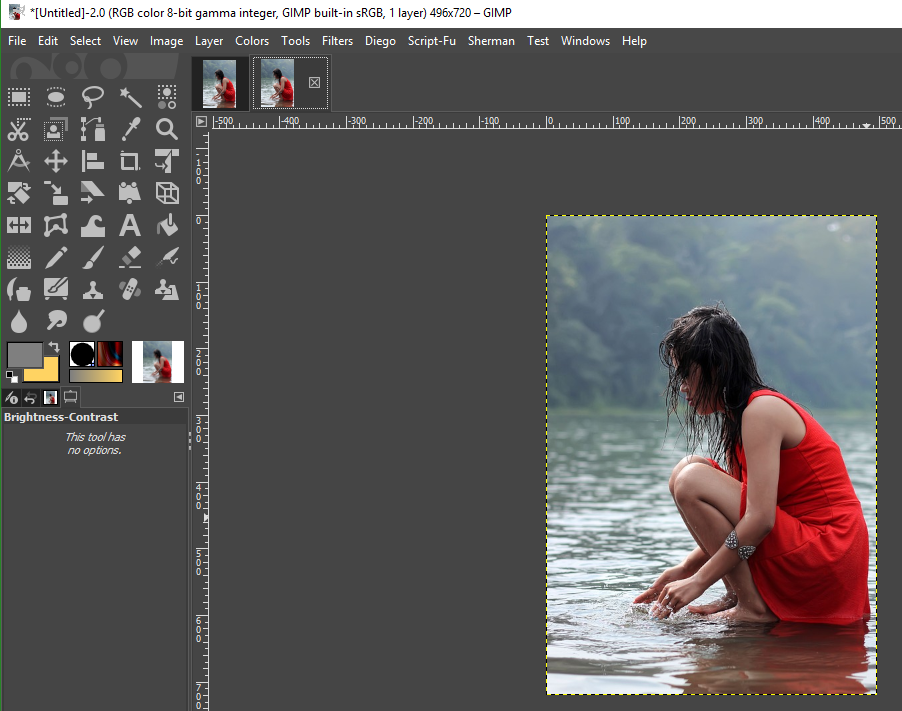The height and width of the screenshot is (711, 902).
Task: Select the Rectangle Select tool
Action: (19, 97)
